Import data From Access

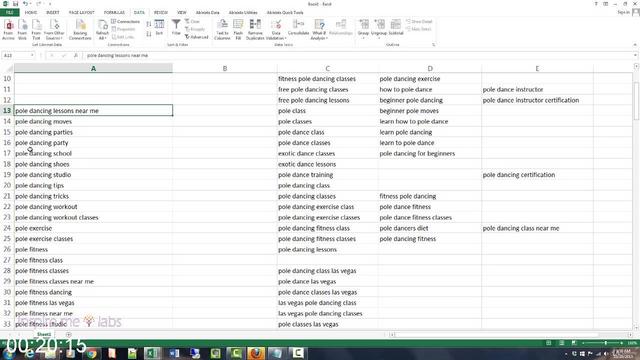(8, 30)
